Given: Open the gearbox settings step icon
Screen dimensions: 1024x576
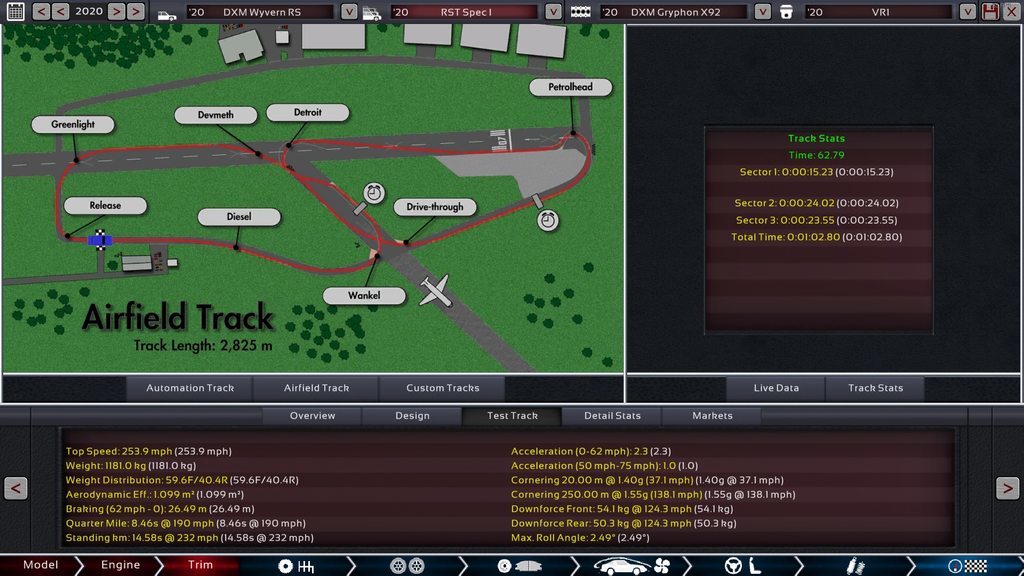Looking at the screenshot, I should tap(297, 565).
